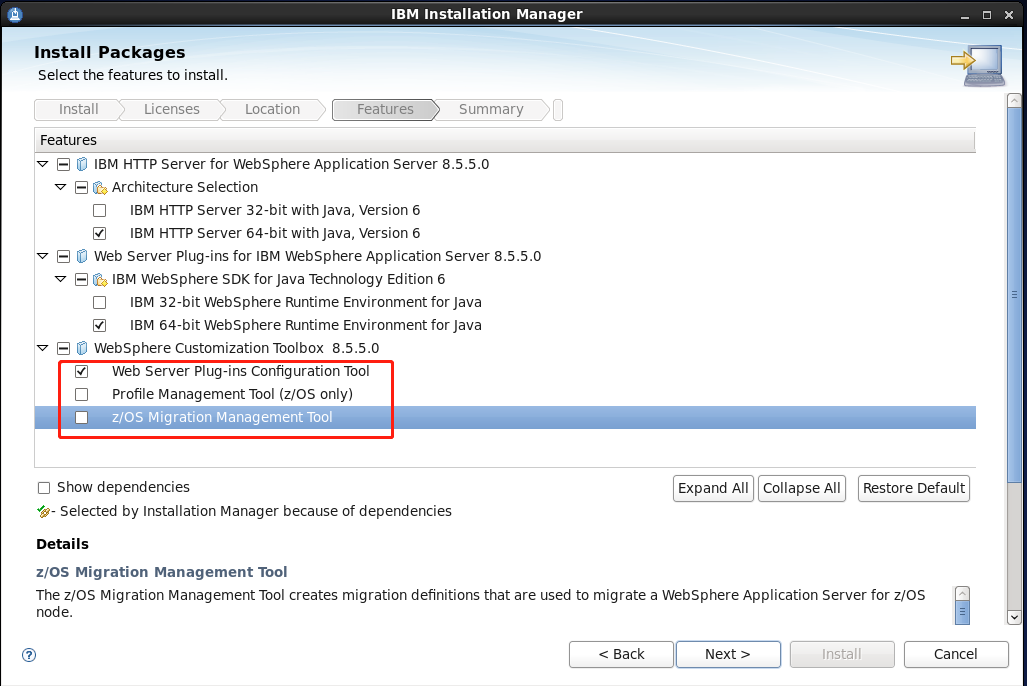Screen dimensions: 1027x686
Task: Click the main scrollbar down arrow
Action: click(x=1014, y=617)
